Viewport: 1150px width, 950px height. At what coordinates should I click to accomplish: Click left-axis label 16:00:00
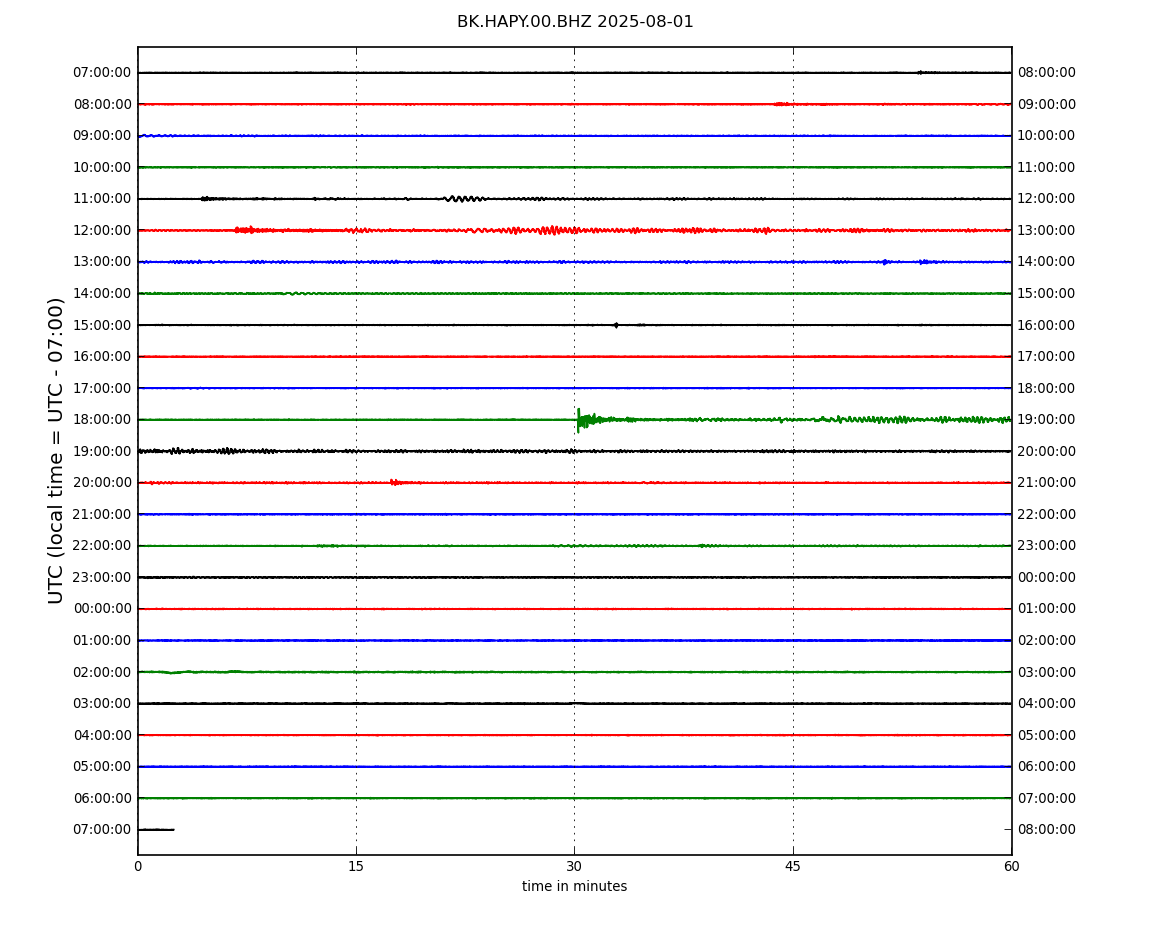pos(102,357)
